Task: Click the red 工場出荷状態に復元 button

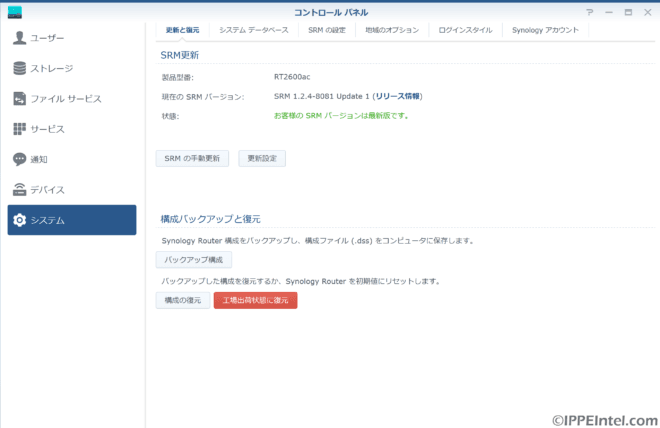Action: pyautogui.click(x=255, y=300)
